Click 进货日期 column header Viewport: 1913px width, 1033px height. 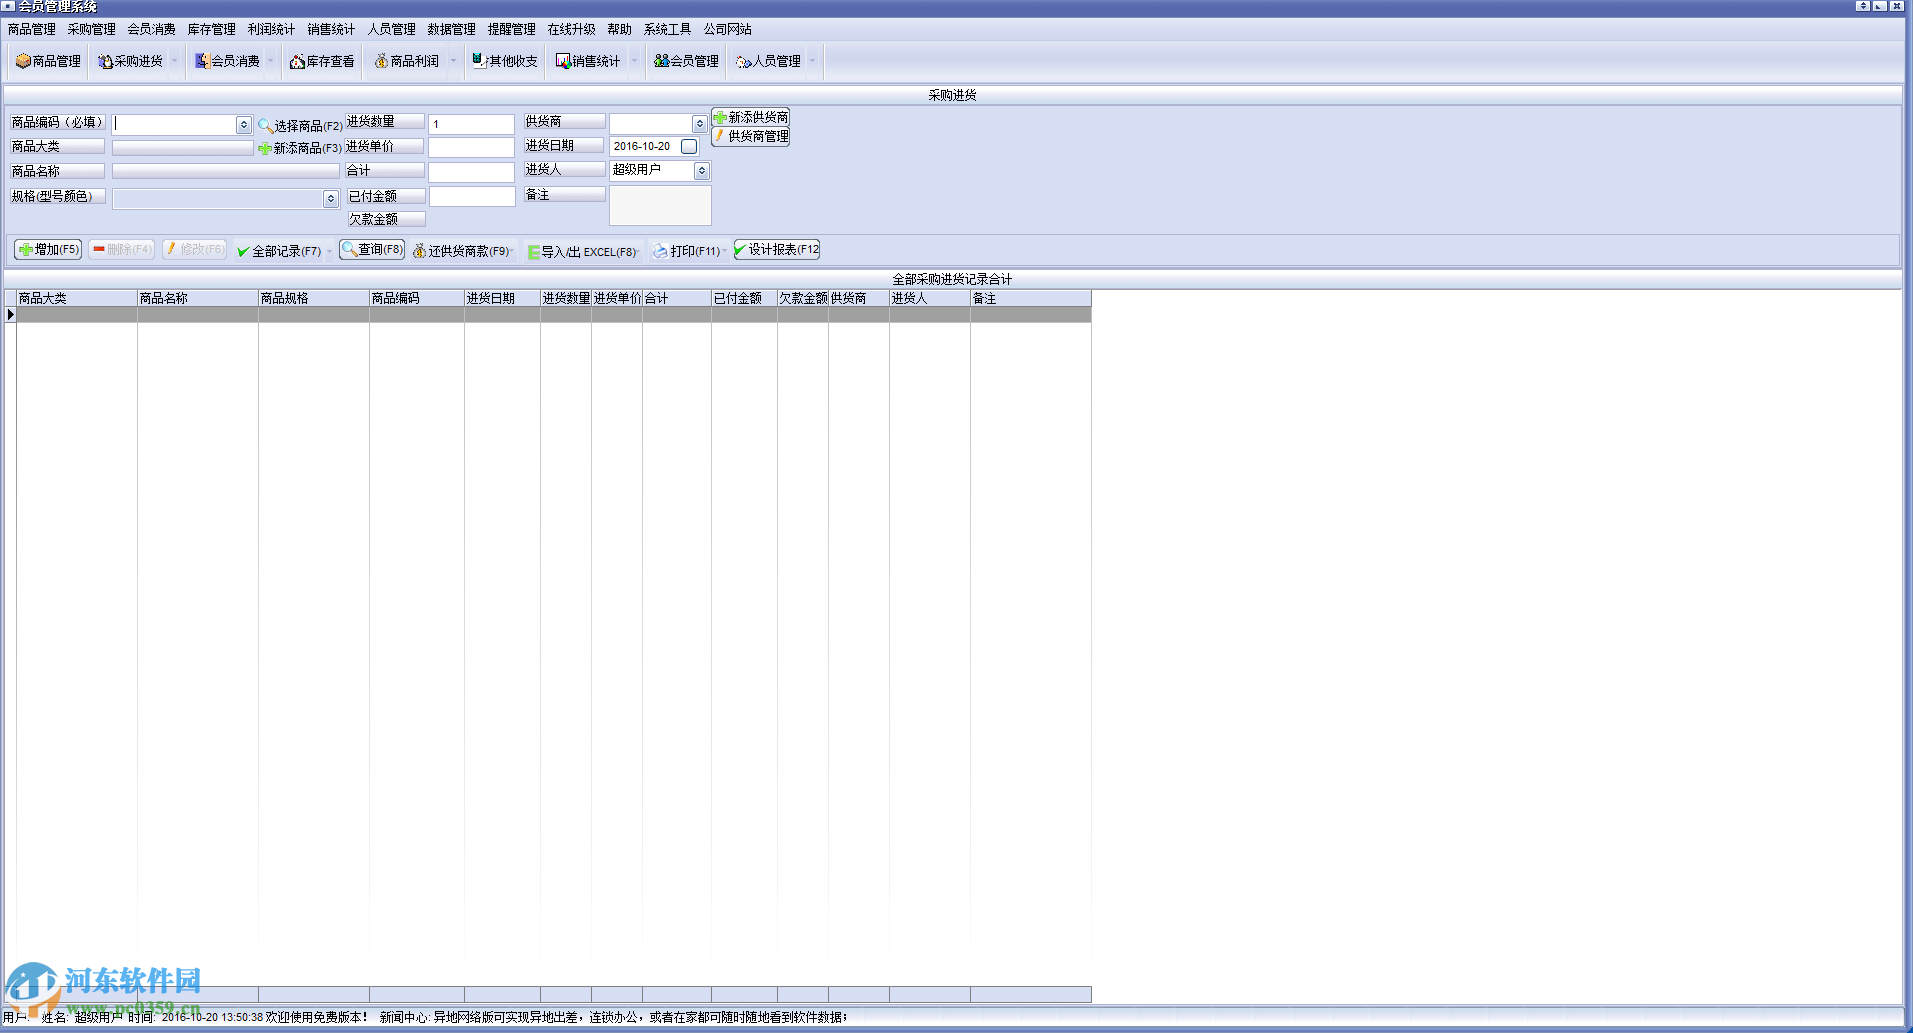(503, 298)
